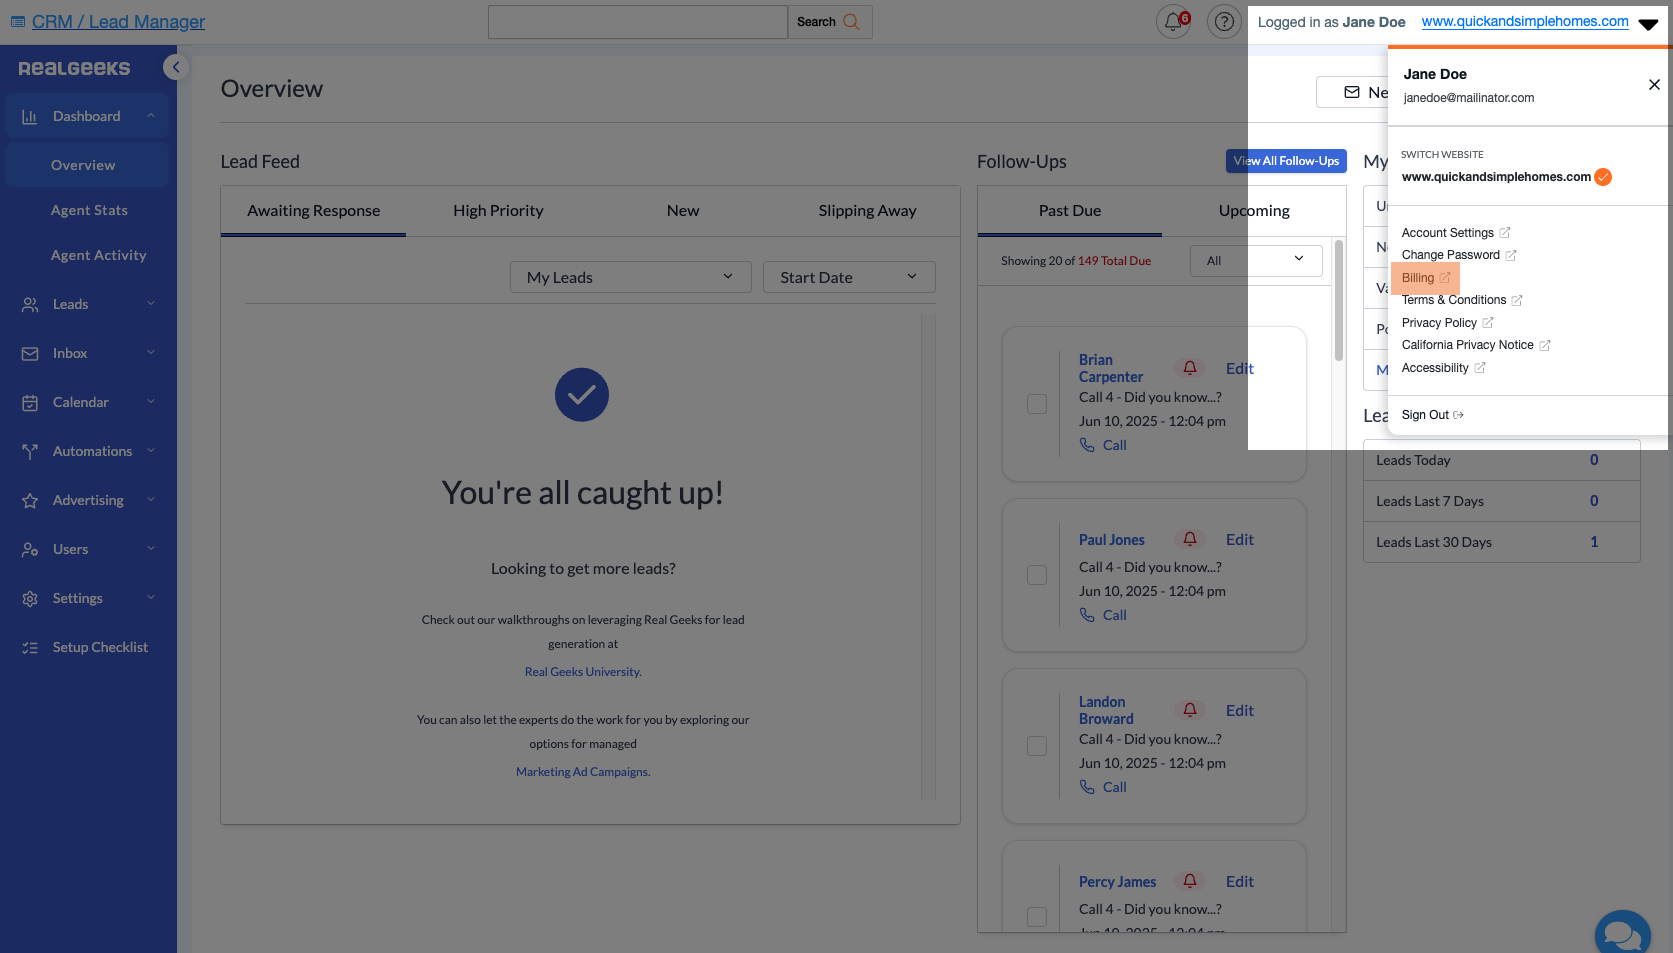Open the Start Date dropdown
Screen dimensions: 1673x953
(849, 277)
